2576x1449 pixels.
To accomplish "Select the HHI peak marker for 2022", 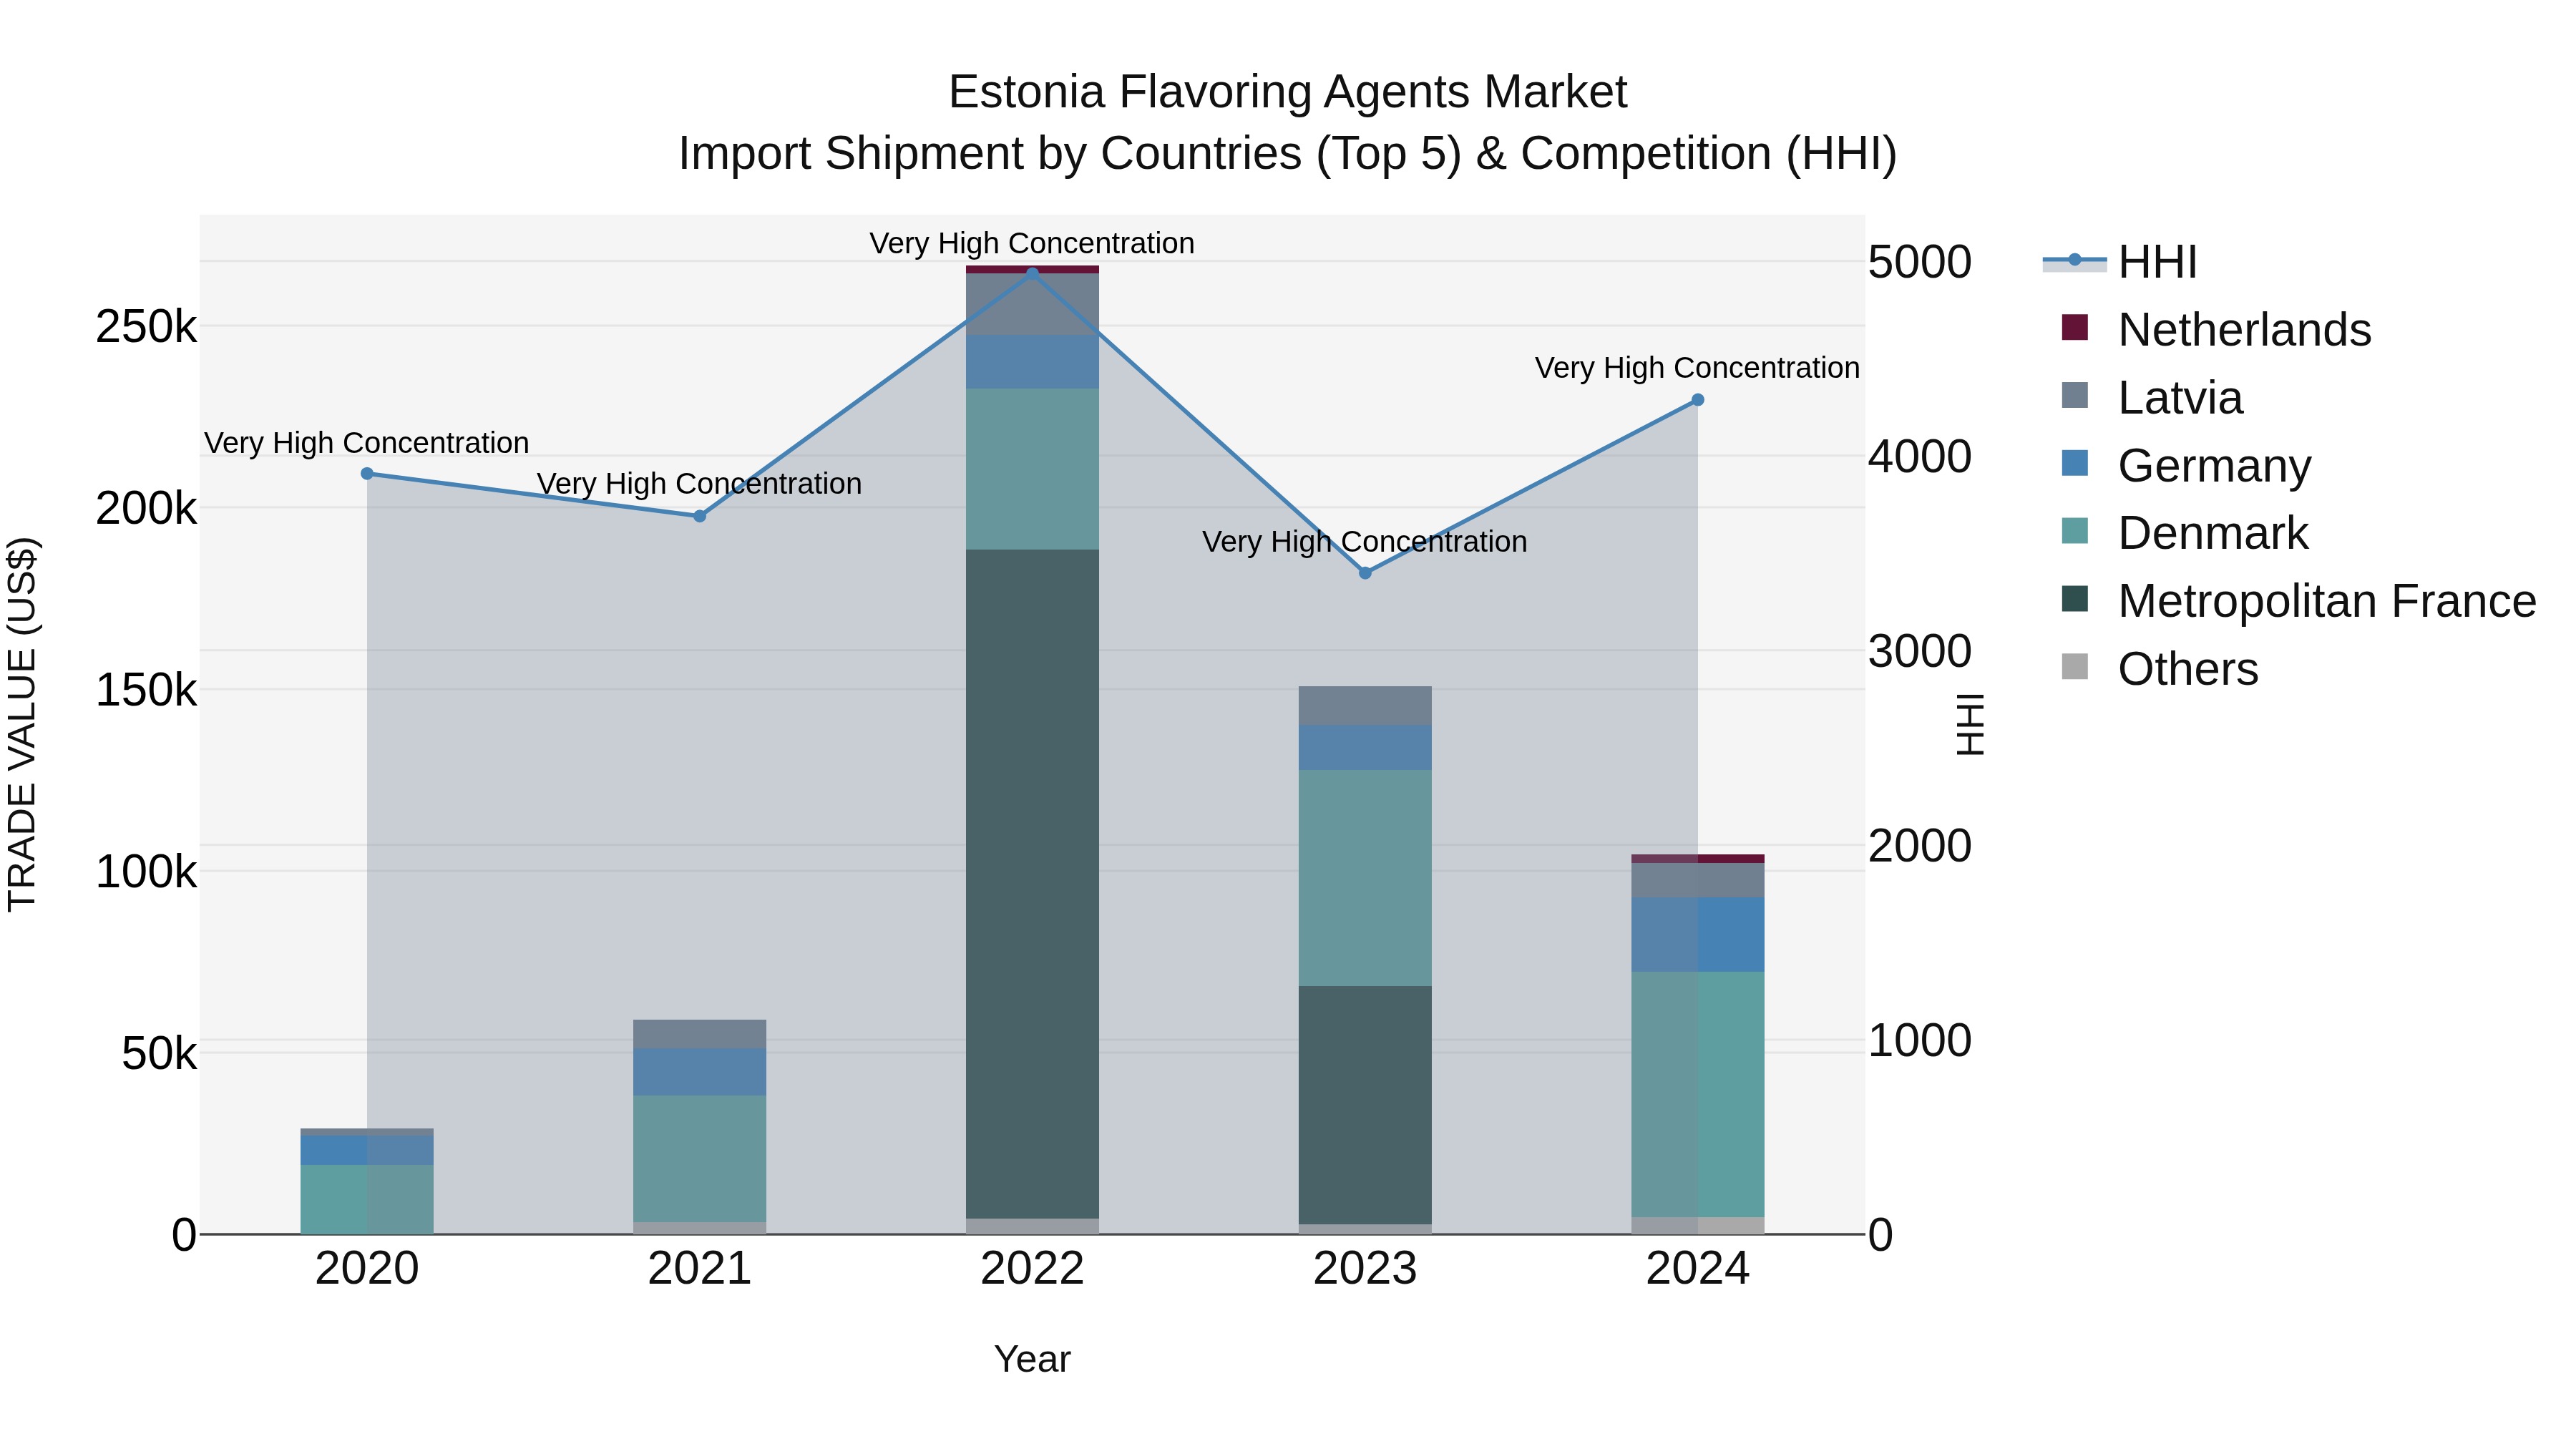I will coord(1033,272).
